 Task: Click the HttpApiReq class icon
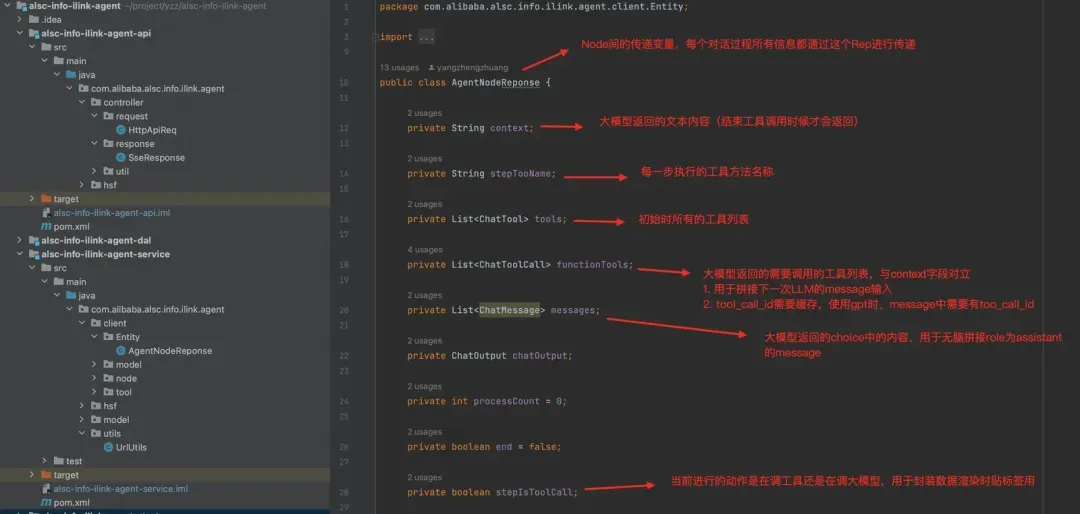click(x=121, y=130)
